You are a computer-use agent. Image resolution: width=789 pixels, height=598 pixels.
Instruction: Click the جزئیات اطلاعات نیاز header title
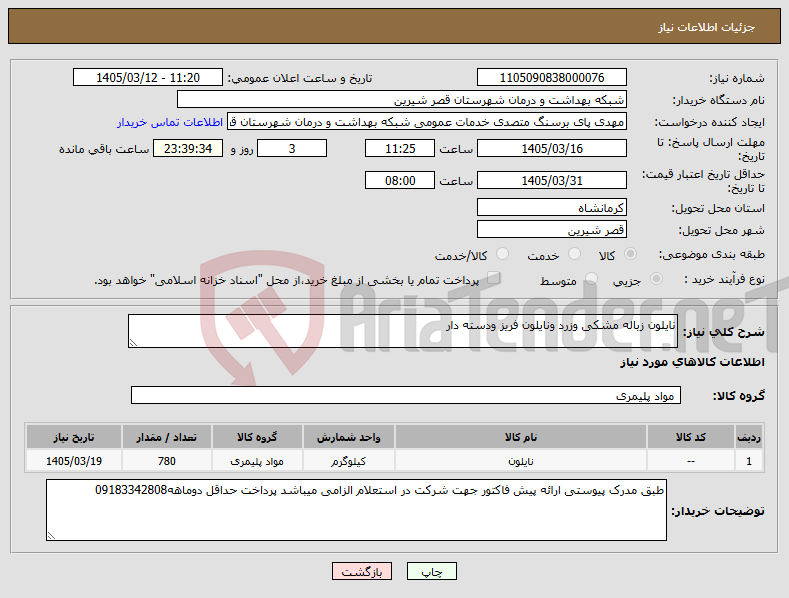706,27
